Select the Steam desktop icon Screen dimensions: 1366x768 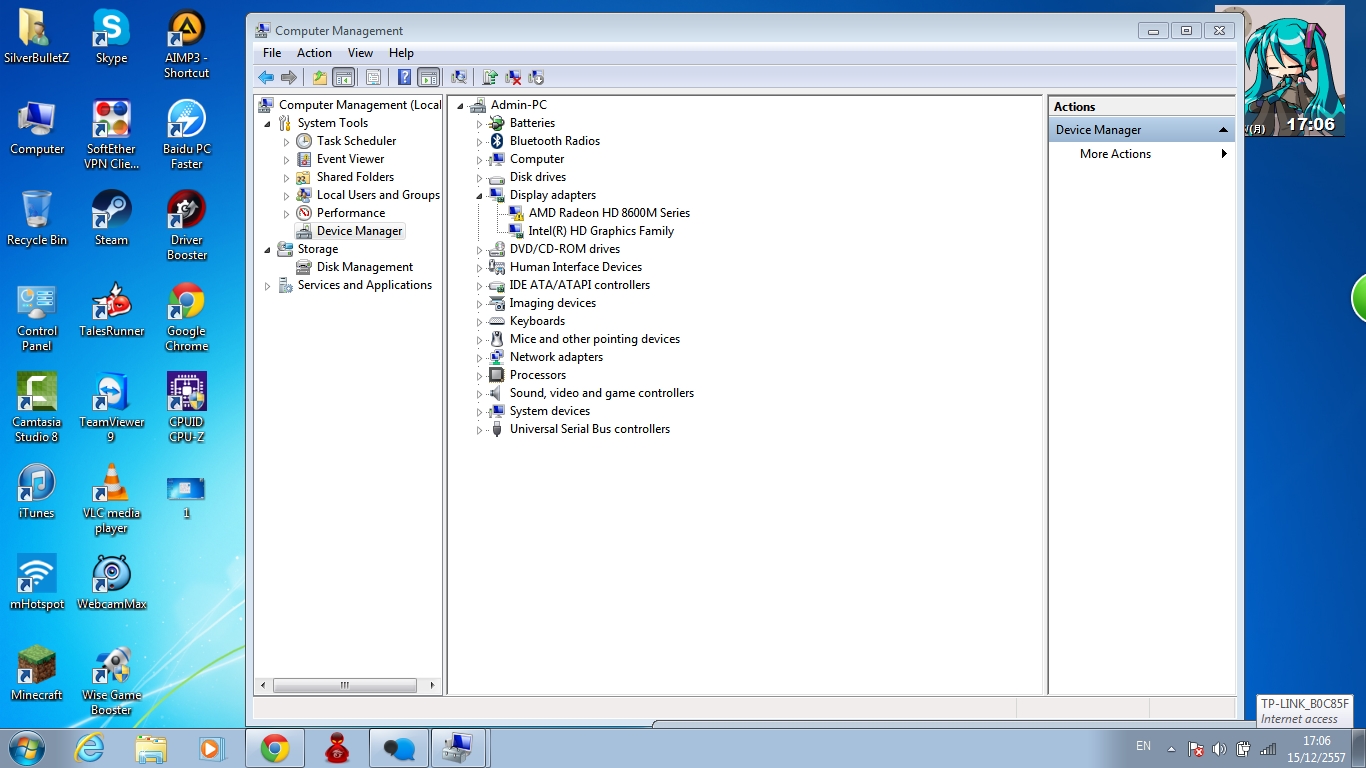pos(111,218)
